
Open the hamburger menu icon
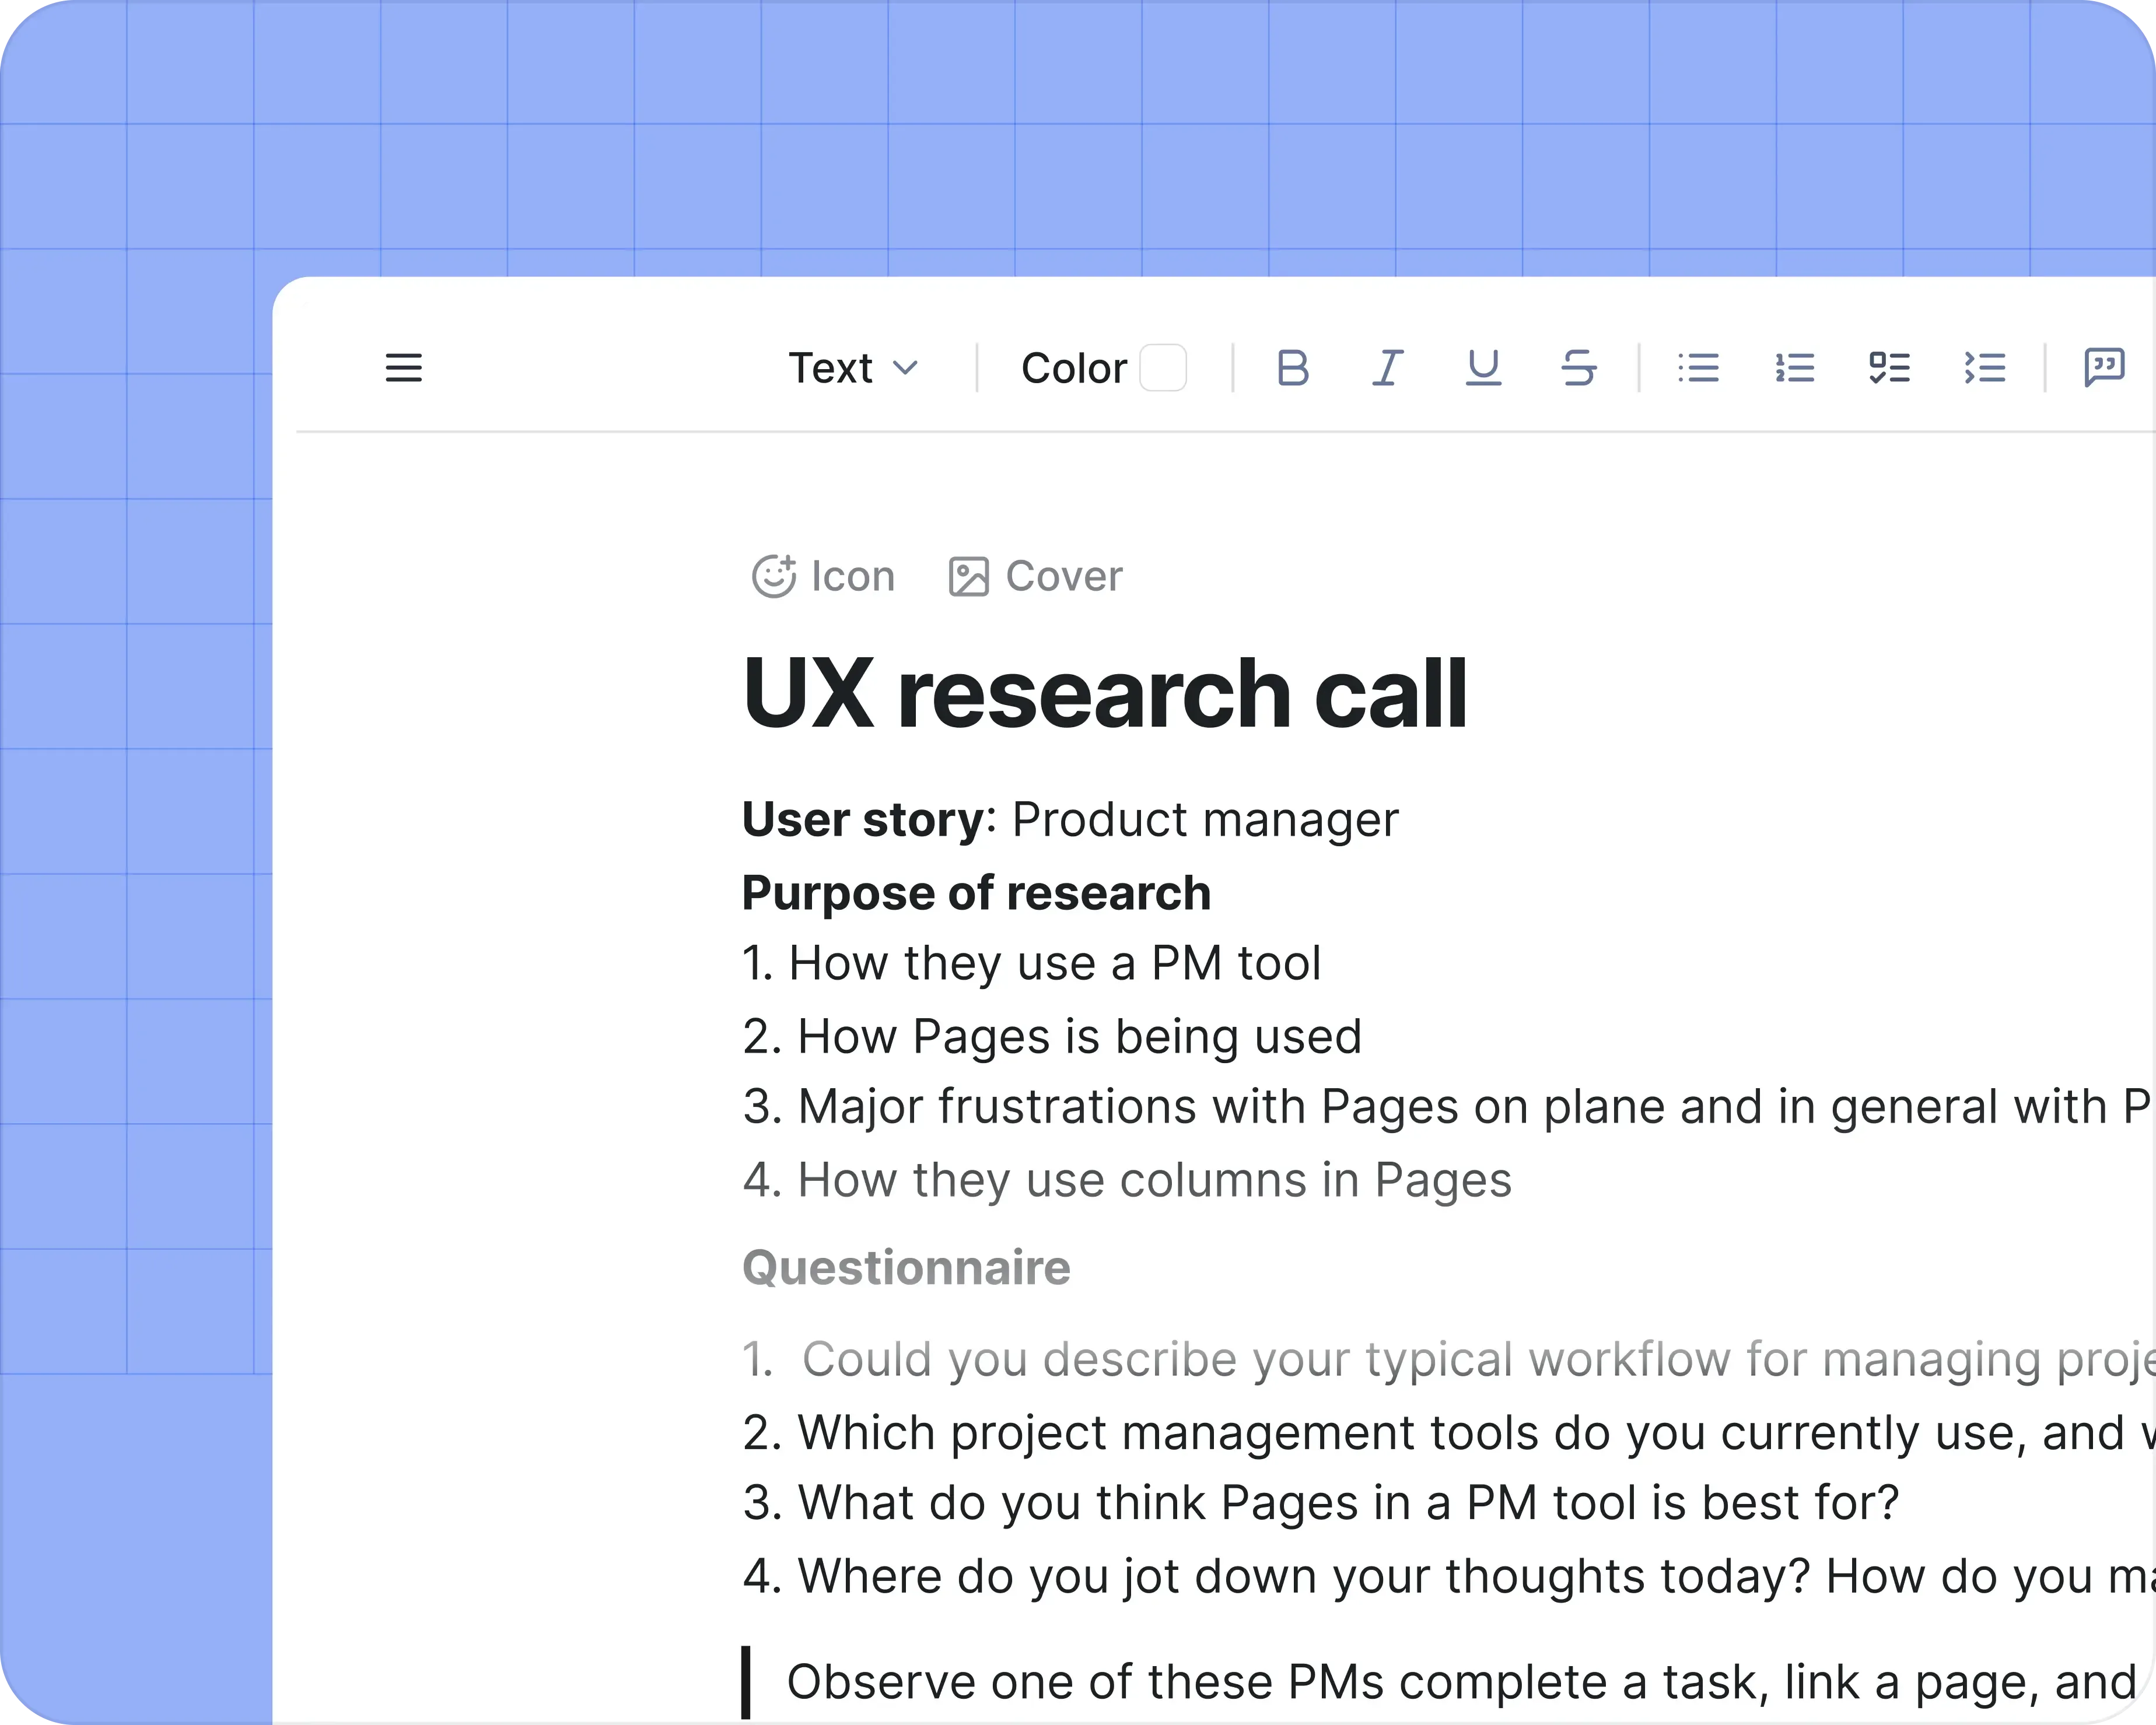(x=404, y=368)
